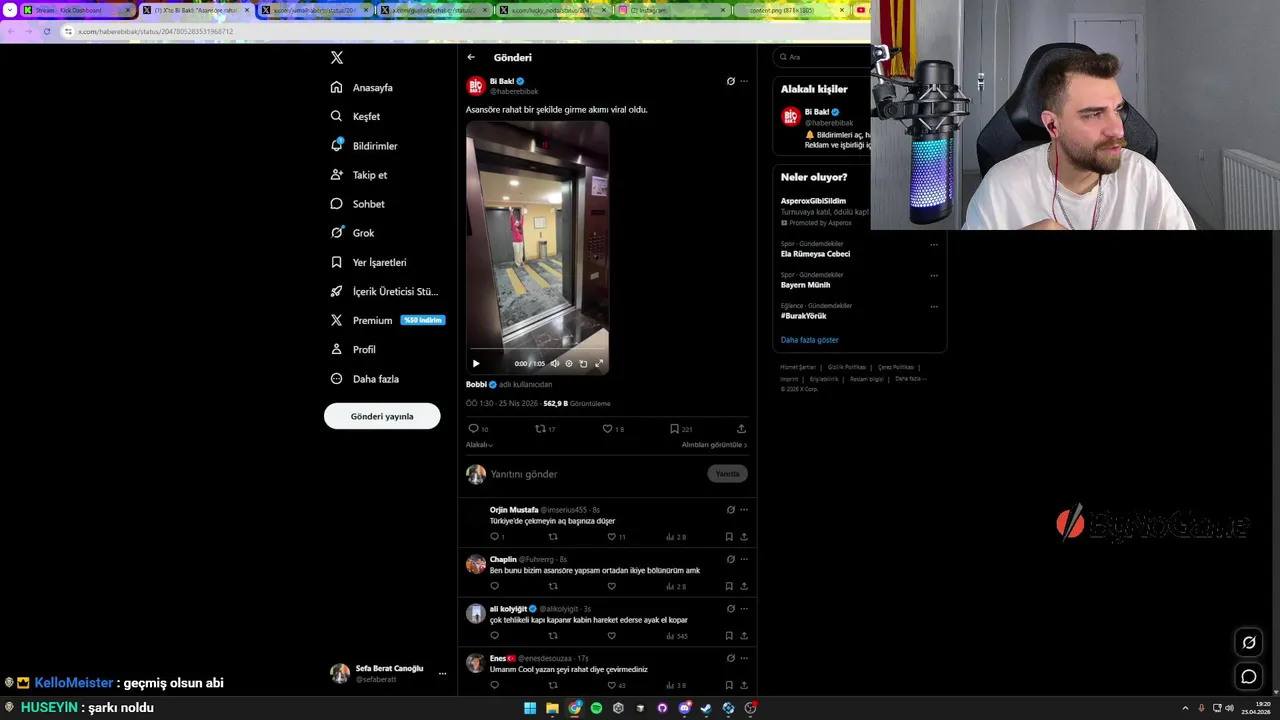Click the video progress bar
This screenshot has height=720, width=1280.
[x=537, y=349]
